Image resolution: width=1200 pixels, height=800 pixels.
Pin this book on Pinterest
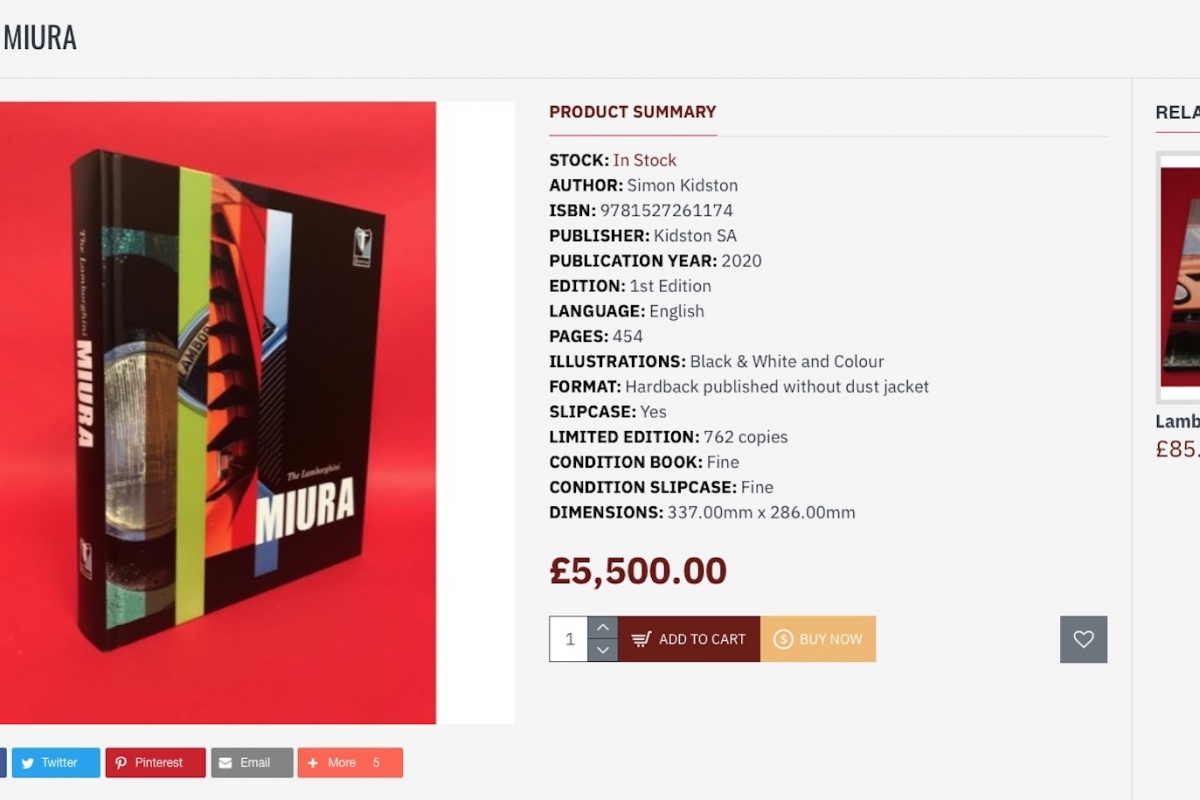[x=155, y=763]
